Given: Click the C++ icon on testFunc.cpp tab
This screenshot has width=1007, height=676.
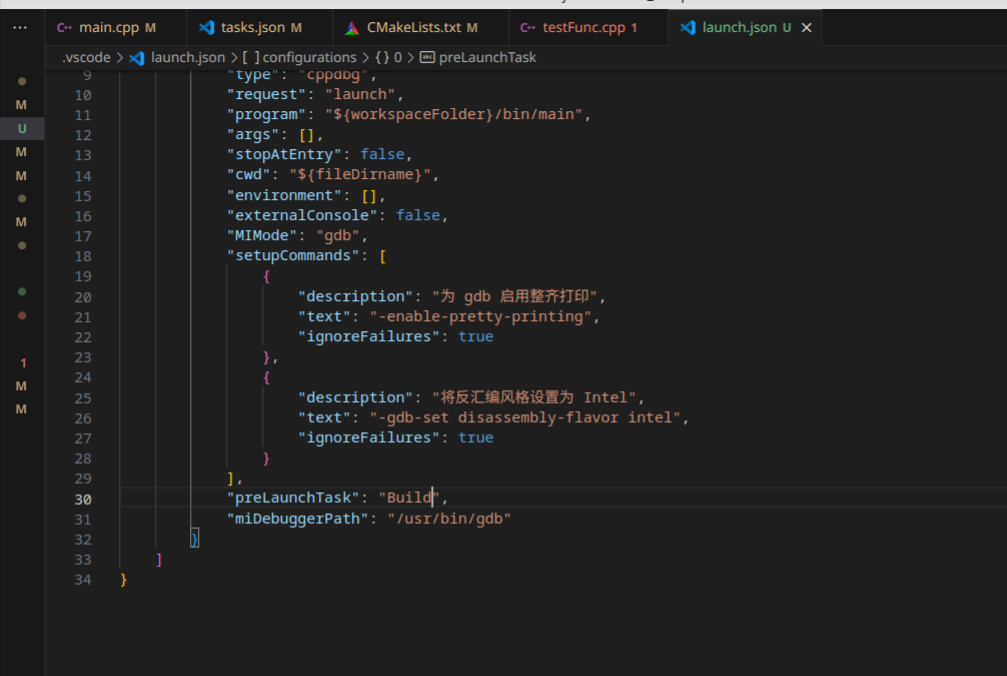Looking at the screenshot, I should [x=528, y=28].
